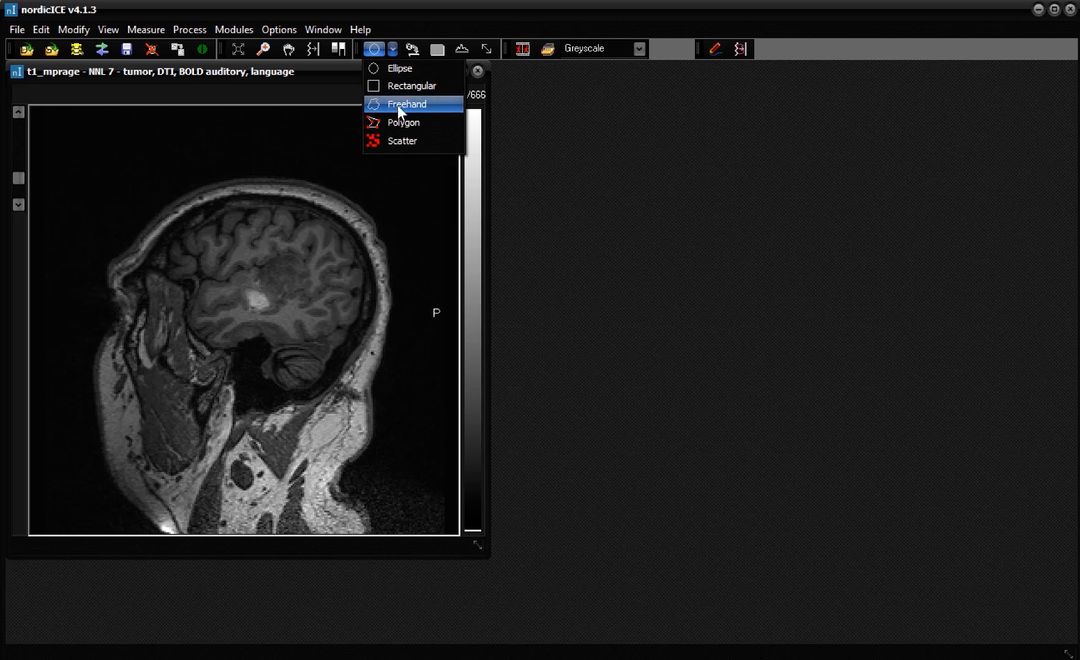Viewport: 1080px width, 660px height.
Task: Select the Rectangular ROI shape option
Action: [x=411, y=86]
